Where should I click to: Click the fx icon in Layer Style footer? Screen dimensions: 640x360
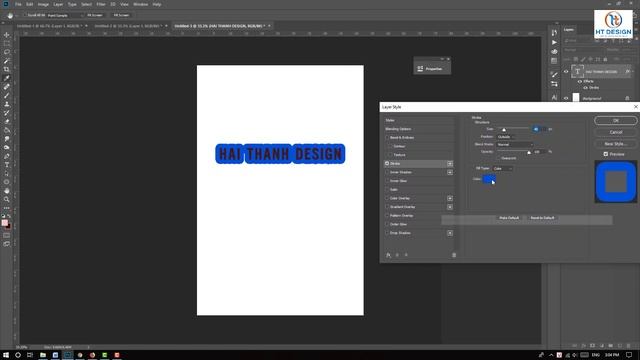pos(388,255)
